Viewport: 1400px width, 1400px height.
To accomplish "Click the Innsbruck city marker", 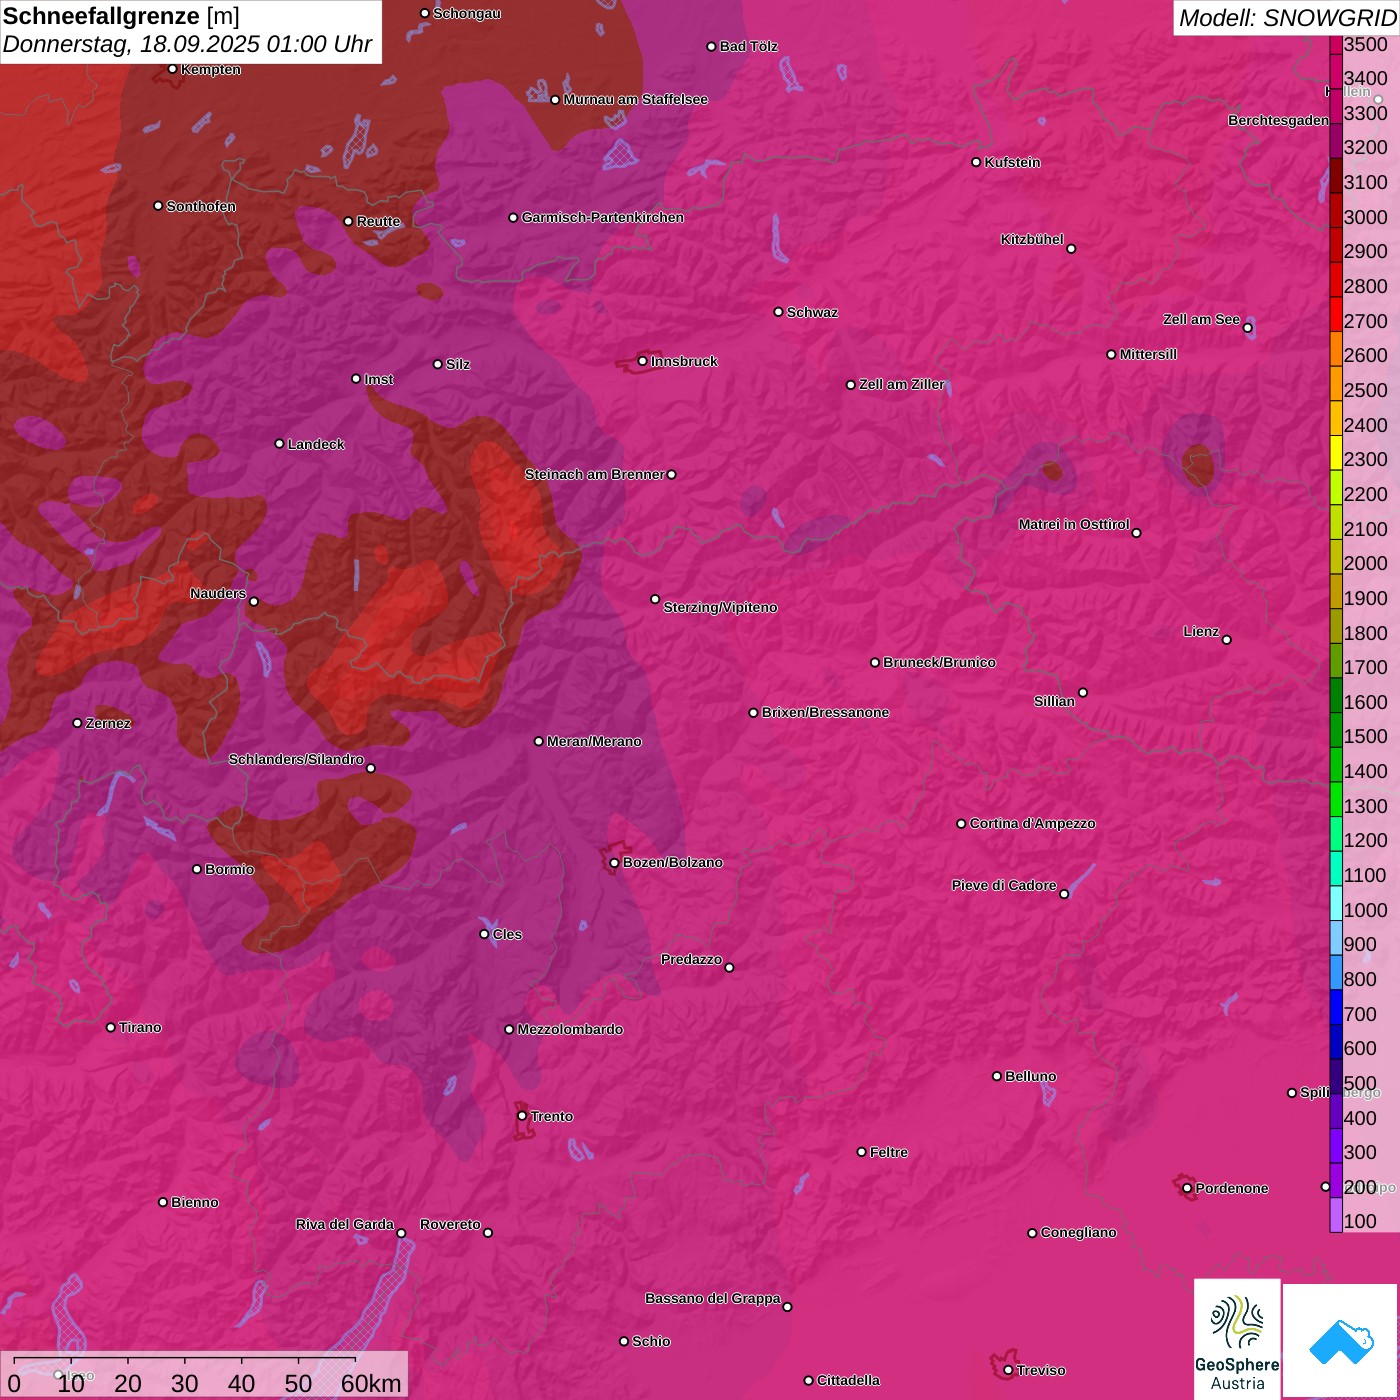I will [x=643, y=361].
